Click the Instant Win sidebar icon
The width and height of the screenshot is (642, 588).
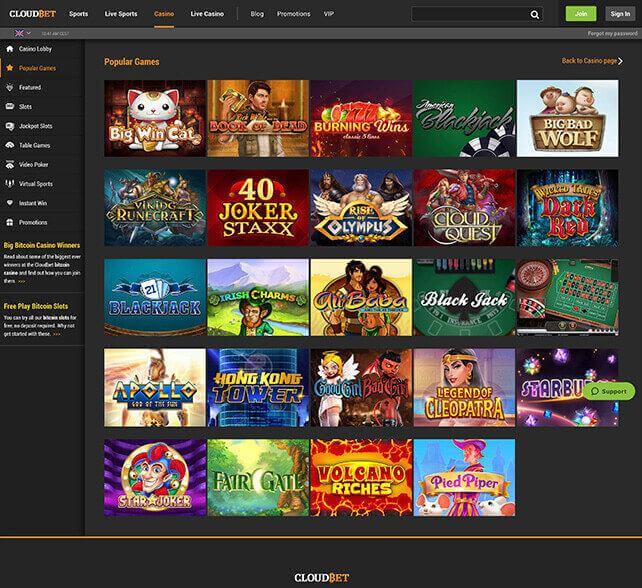tap(10, 203)
